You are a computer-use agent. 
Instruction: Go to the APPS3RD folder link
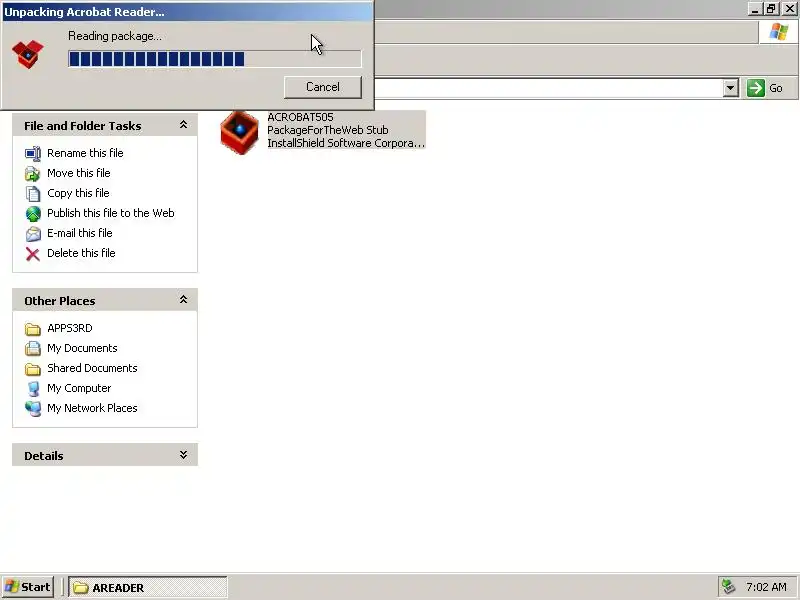click(70, 328)
